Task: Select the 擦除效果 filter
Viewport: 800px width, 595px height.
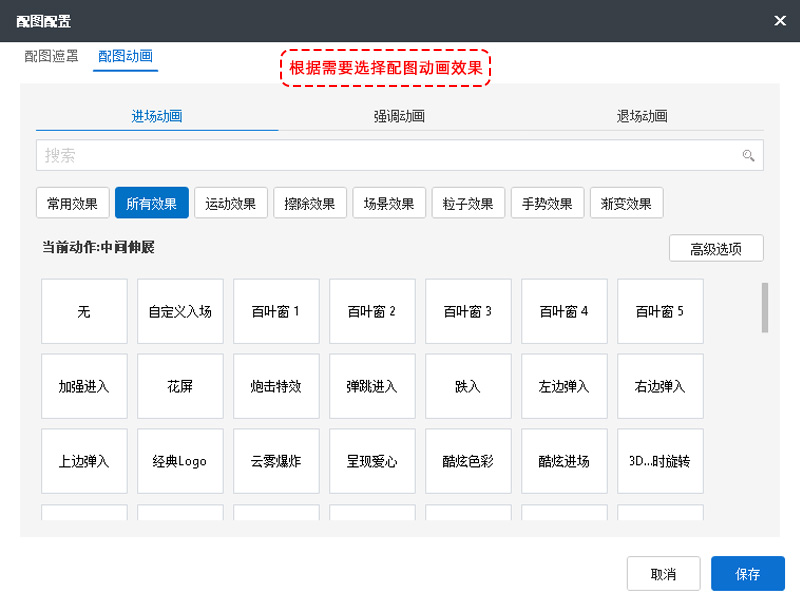Action: pos(309,204)
